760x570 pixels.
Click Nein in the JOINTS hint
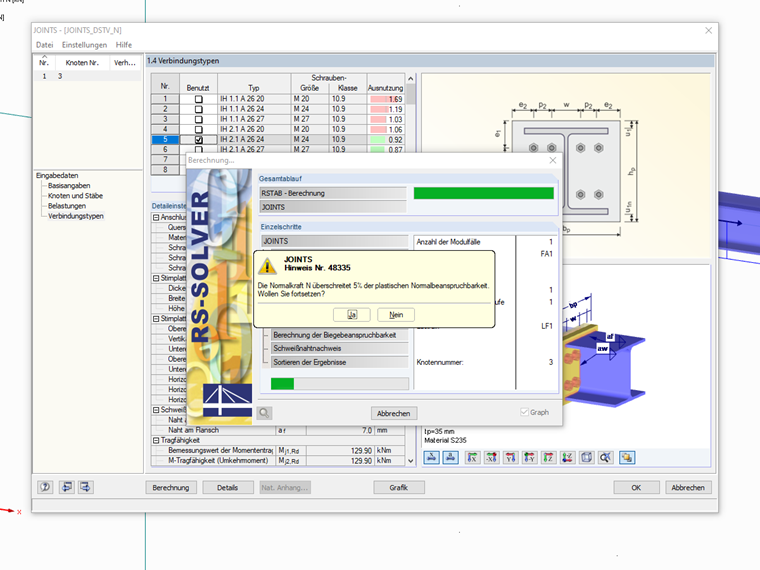point(396,315)
